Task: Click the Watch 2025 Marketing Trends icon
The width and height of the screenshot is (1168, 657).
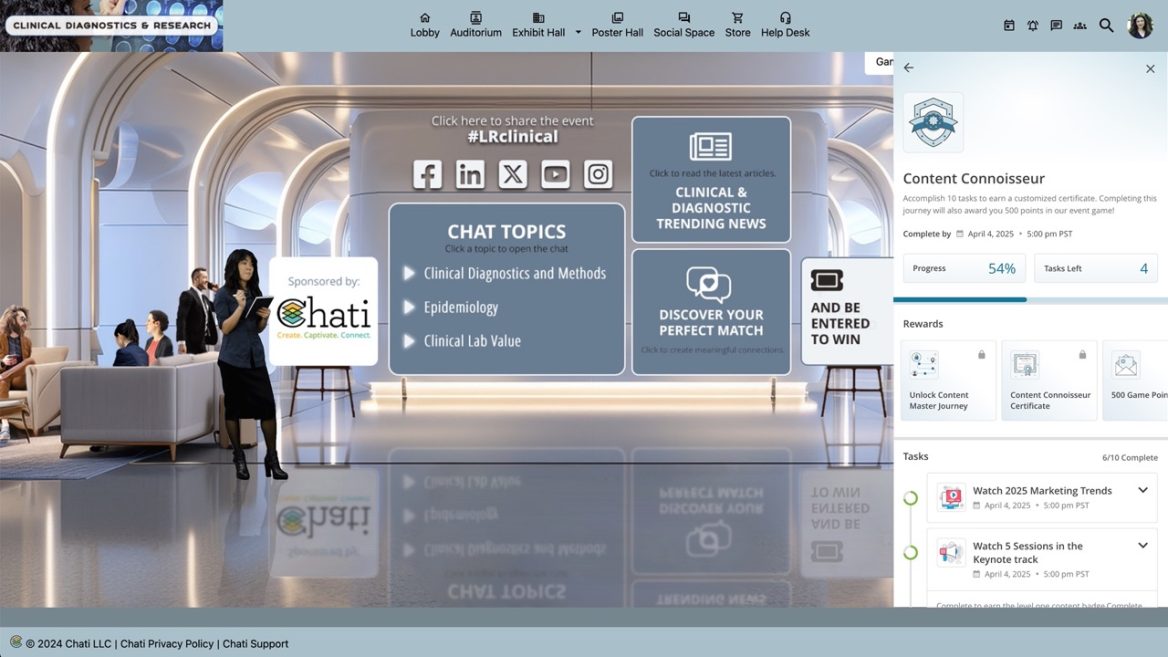Action: [951, 497]
